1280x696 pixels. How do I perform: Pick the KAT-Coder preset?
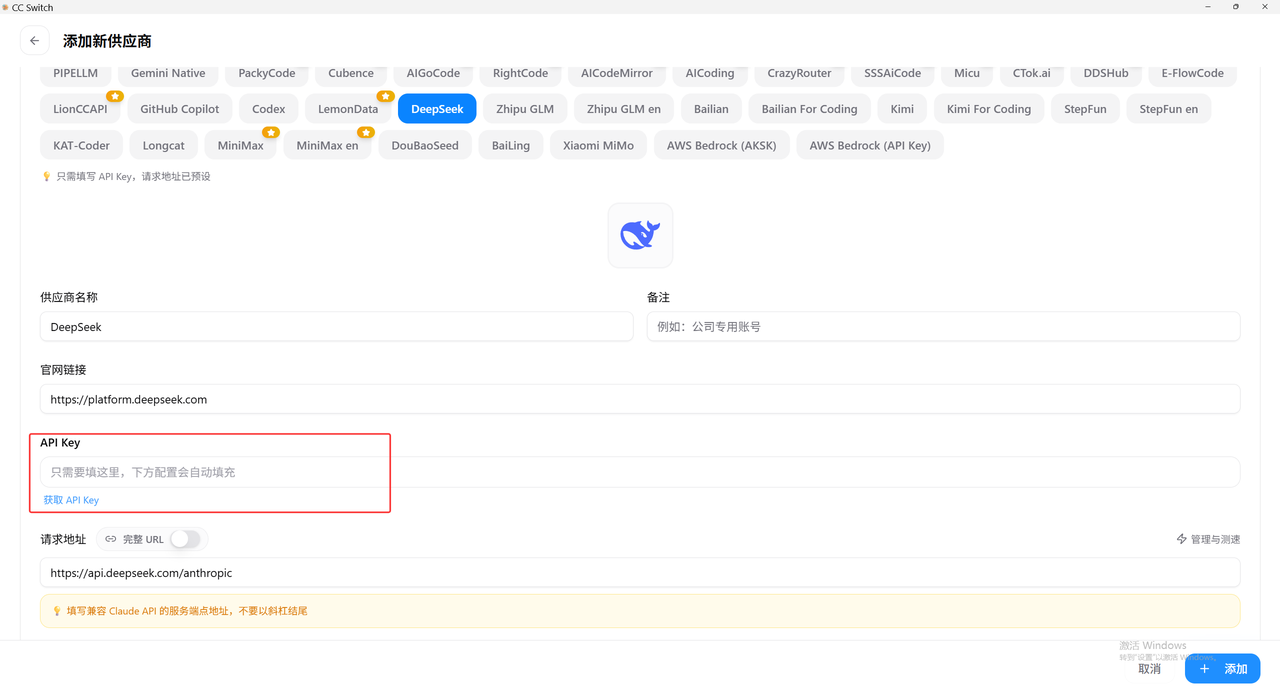click(x=81, y=145)
